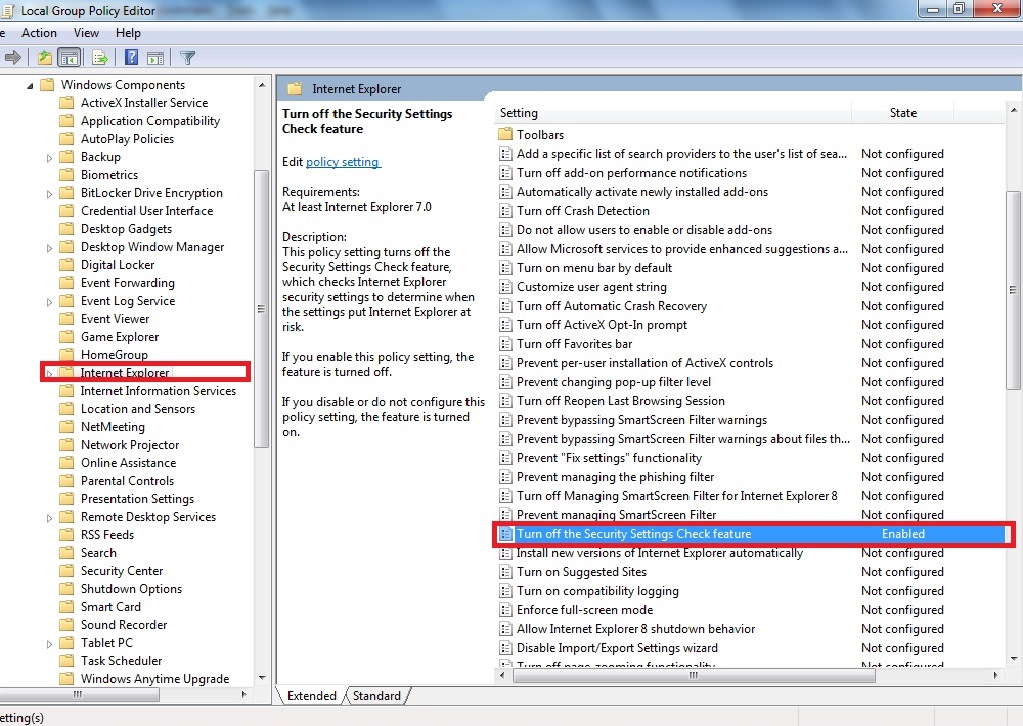Click the policy icon beside Enforce full-screen mode
Image resolution: width=1023 pixels, height=726 pixels.
pyautogui.click(x=505, y=610)
